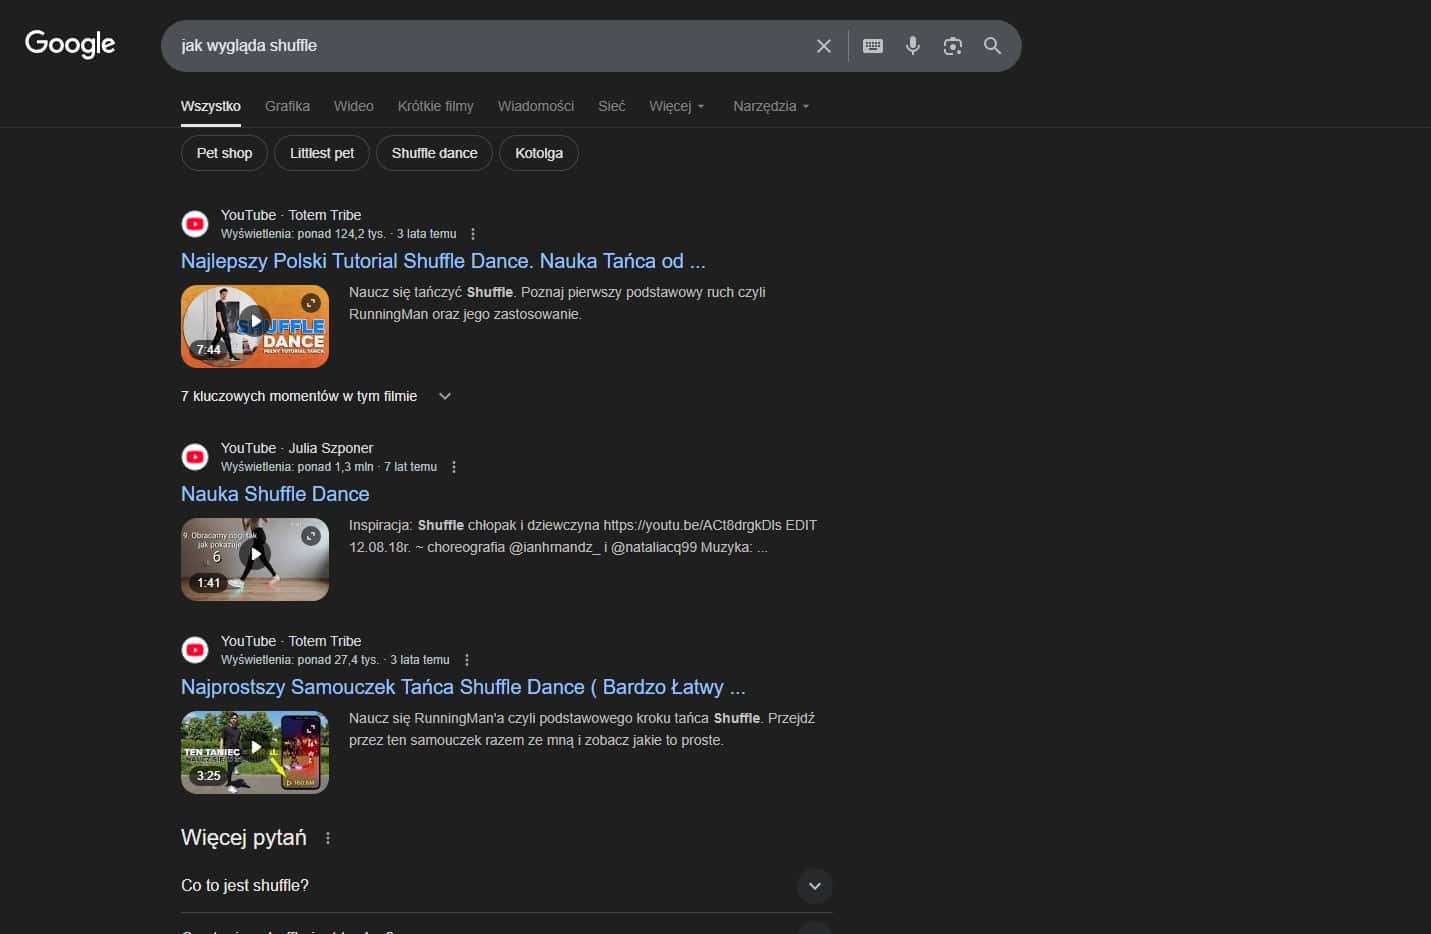The width and height of the screenshot is (1431, 934).
Task: Play the 7:44 Shuffle Dance video thumbnail
Action: tap(255, 326)
